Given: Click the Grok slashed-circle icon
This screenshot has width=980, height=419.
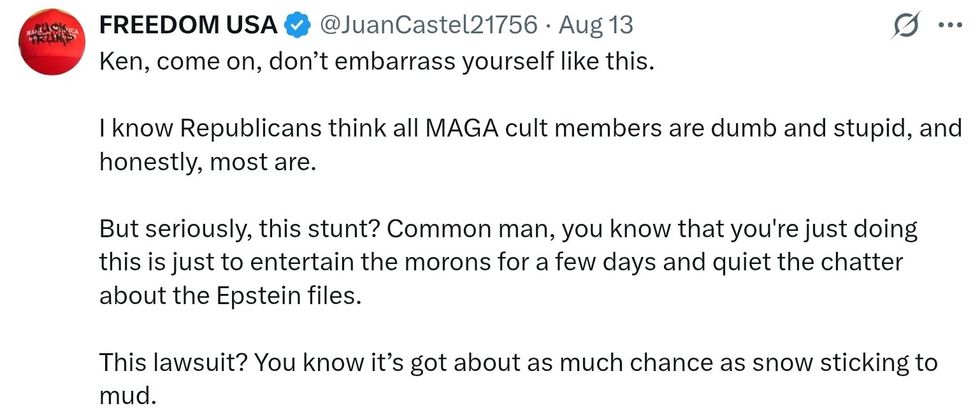Looking at the screenshot, I should pyautogui.click(x=906, y=26).
